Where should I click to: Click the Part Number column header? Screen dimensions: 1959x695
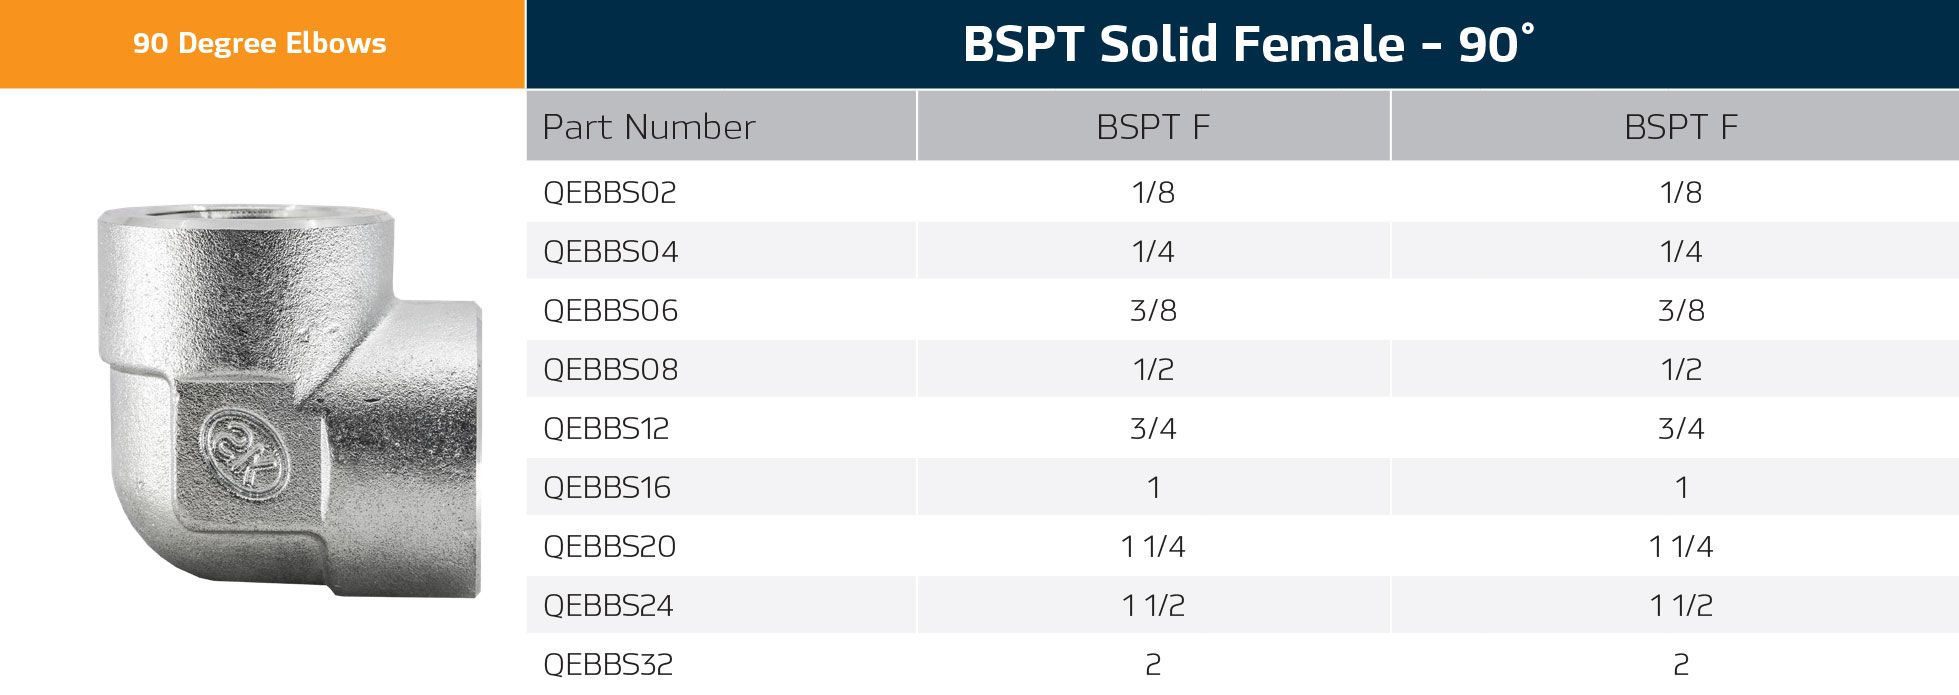point(649,127)
